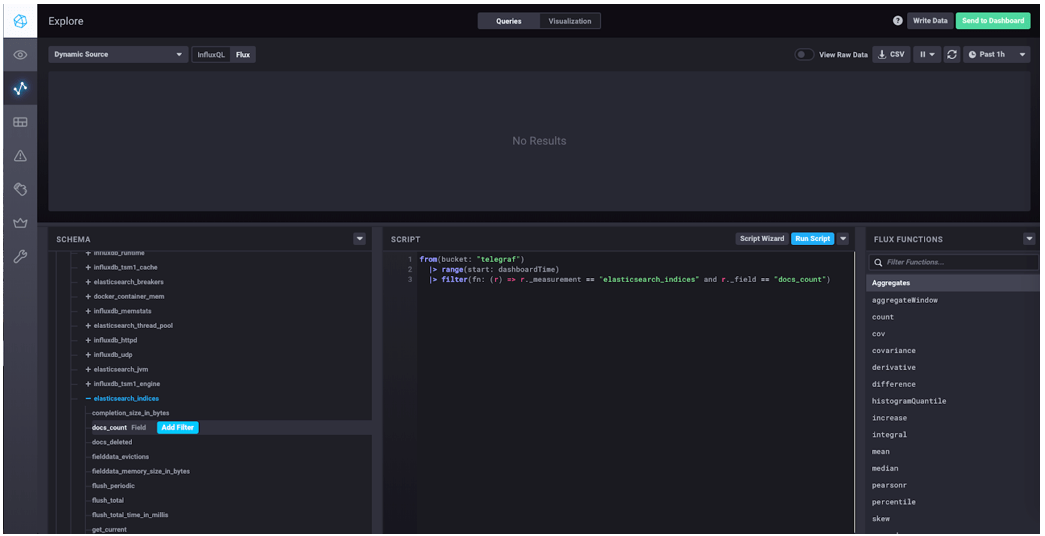The height and width of the screenshot is (536, 1045).
Task: Expand elasticsearch_thread_pool measurement
Action: click(x=129, y=325)
